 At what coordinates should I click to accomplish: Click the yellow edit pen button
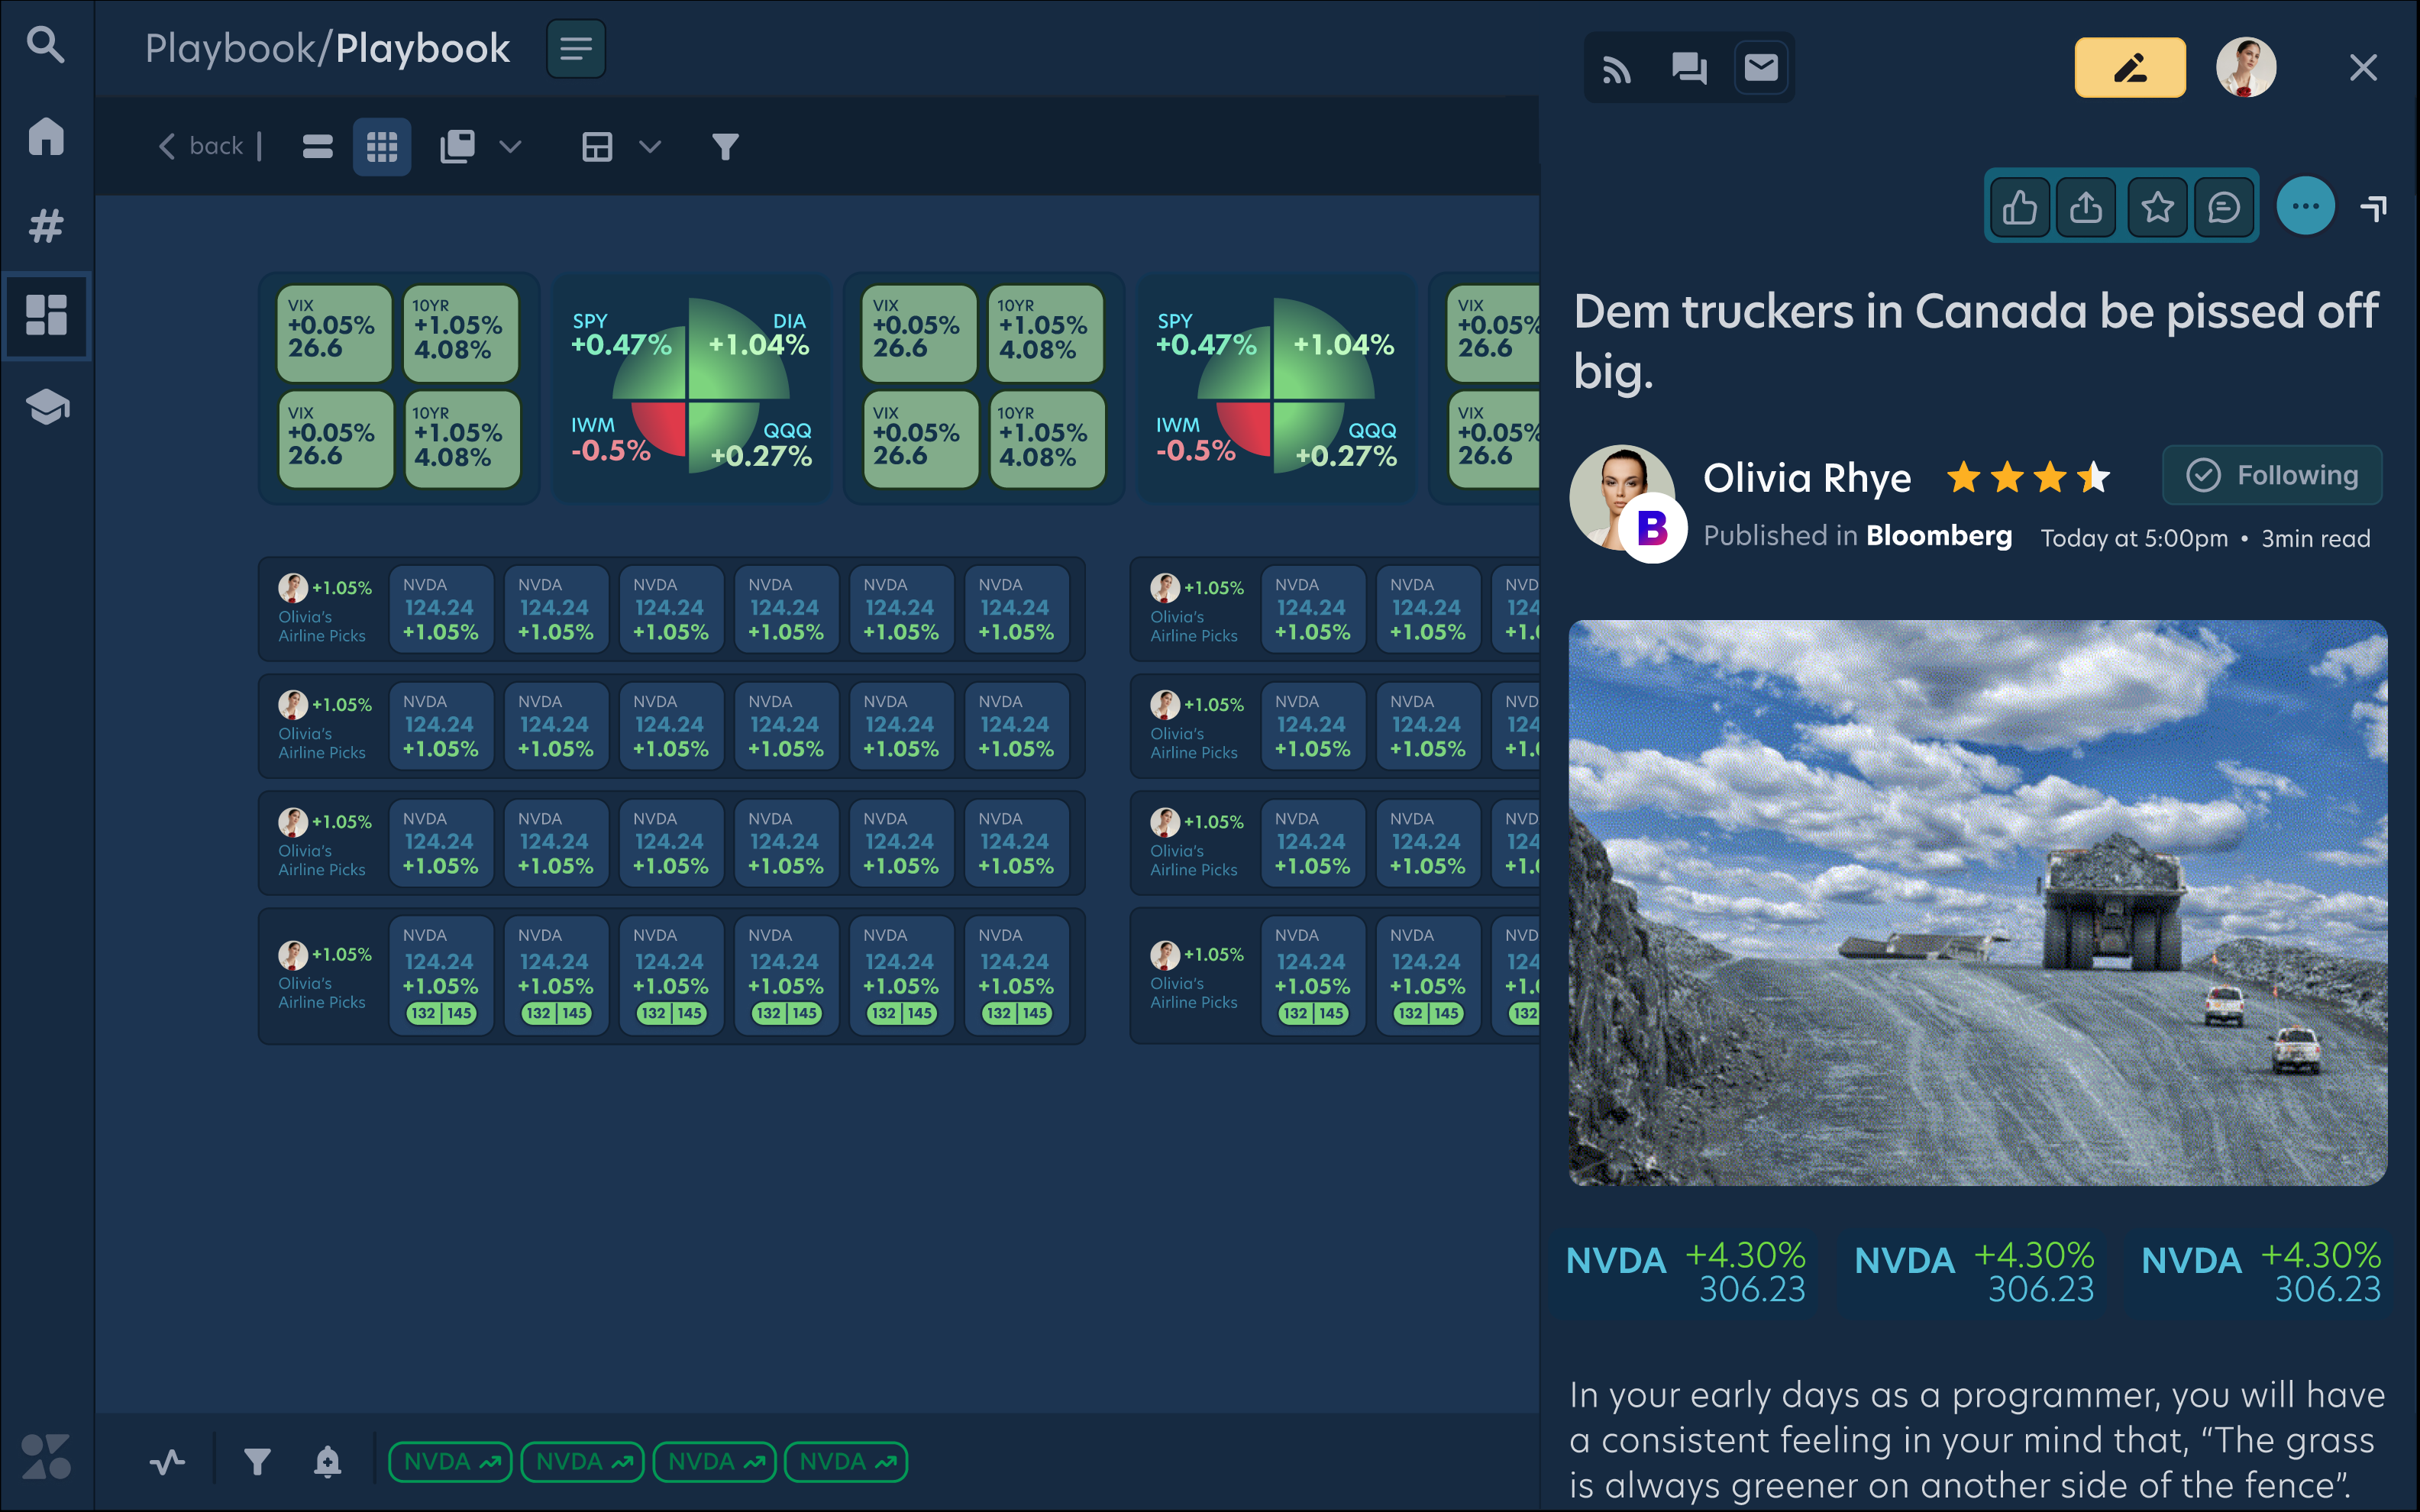(2130, 67)
